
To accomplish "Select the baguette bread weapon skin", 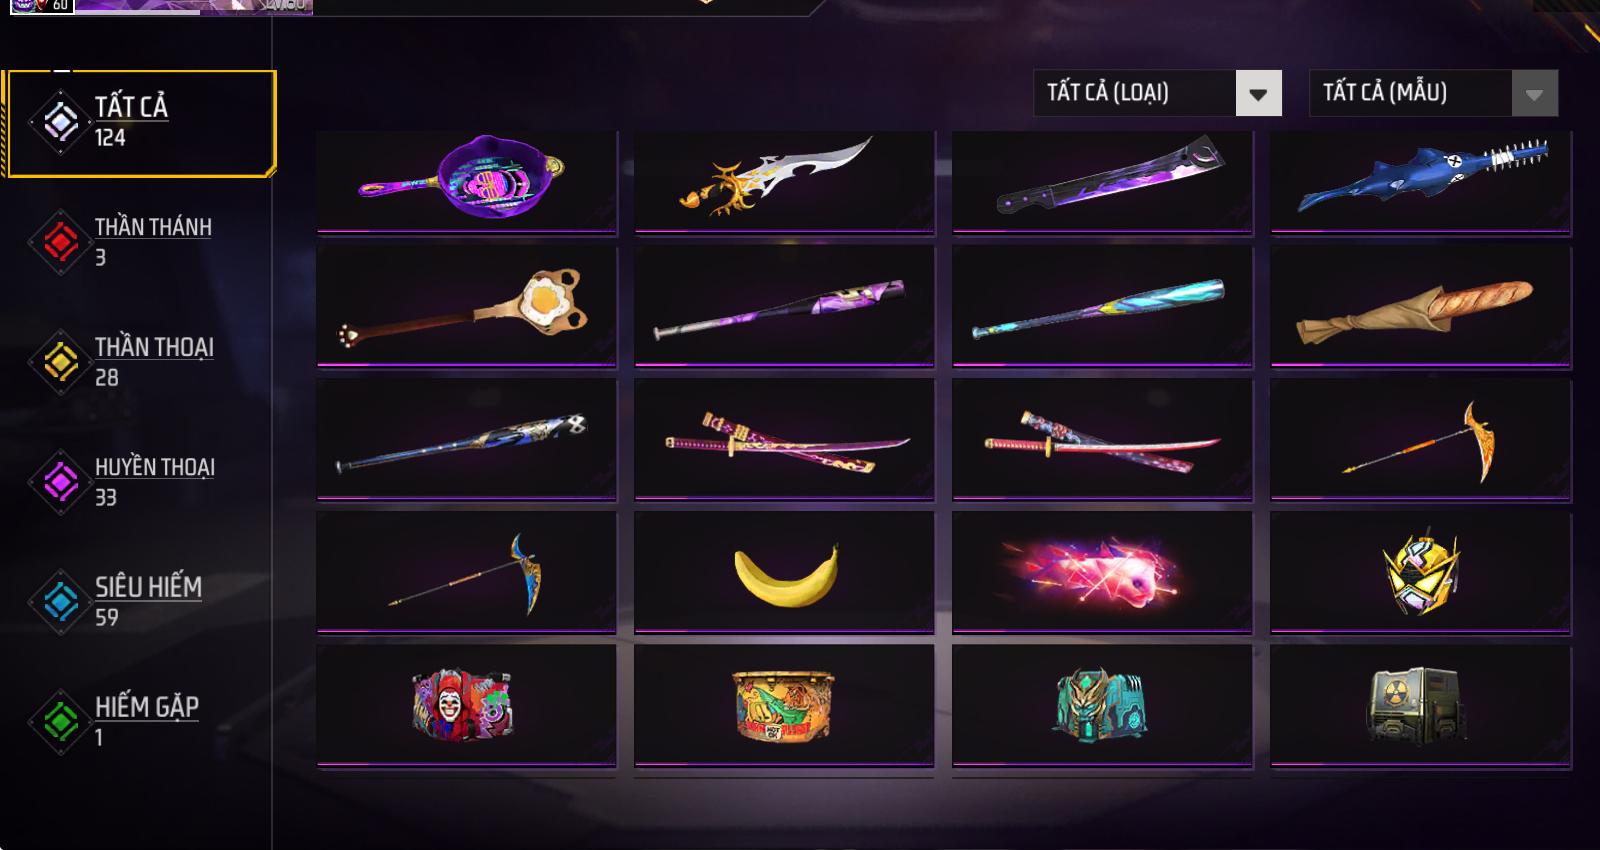I will (x=1420, y=308).
